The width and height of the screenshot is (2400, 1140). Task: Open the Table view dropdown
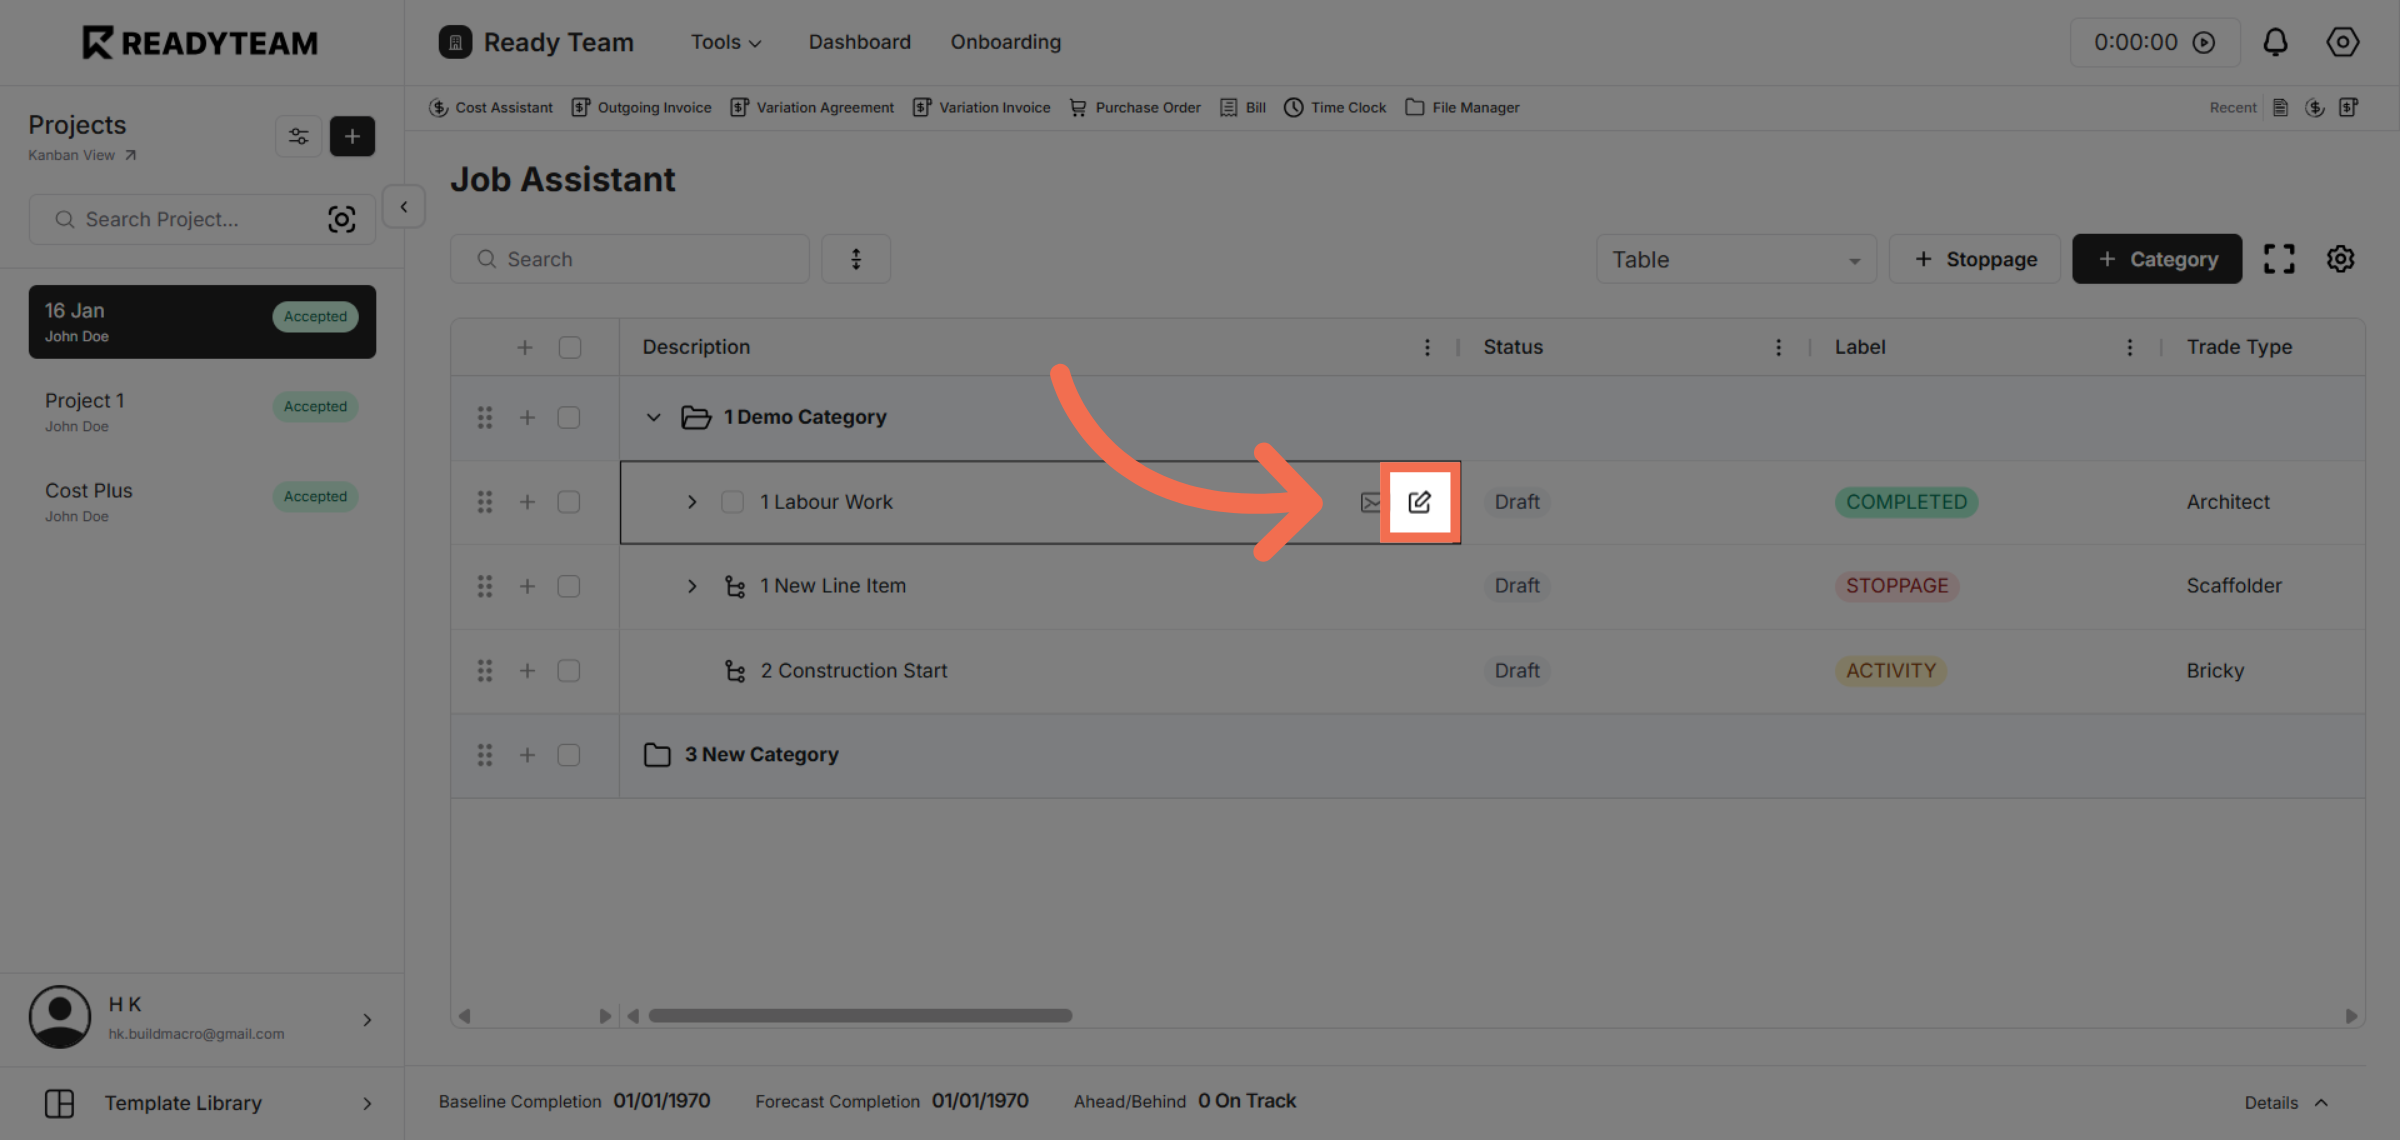[x=1736, y=258]
